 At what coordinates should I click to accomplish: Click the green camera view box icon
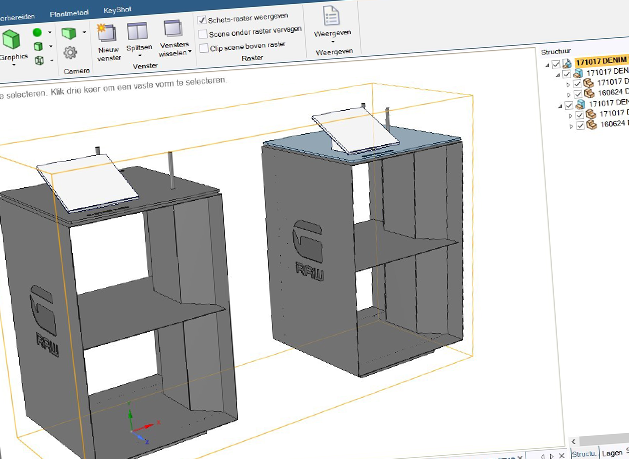coord(69,33)
